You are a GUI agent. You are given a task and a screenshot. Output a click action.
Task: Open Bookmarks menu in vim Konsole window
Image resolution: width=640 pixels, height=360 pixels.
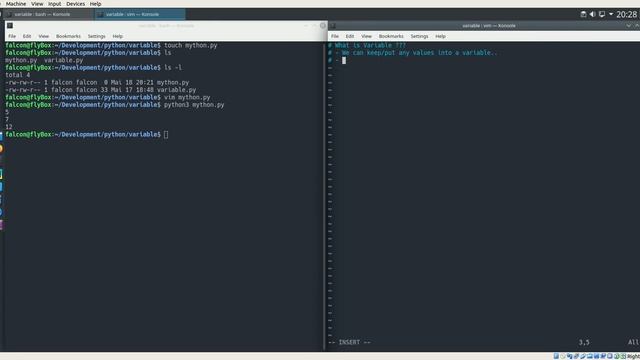click(391, 36)
